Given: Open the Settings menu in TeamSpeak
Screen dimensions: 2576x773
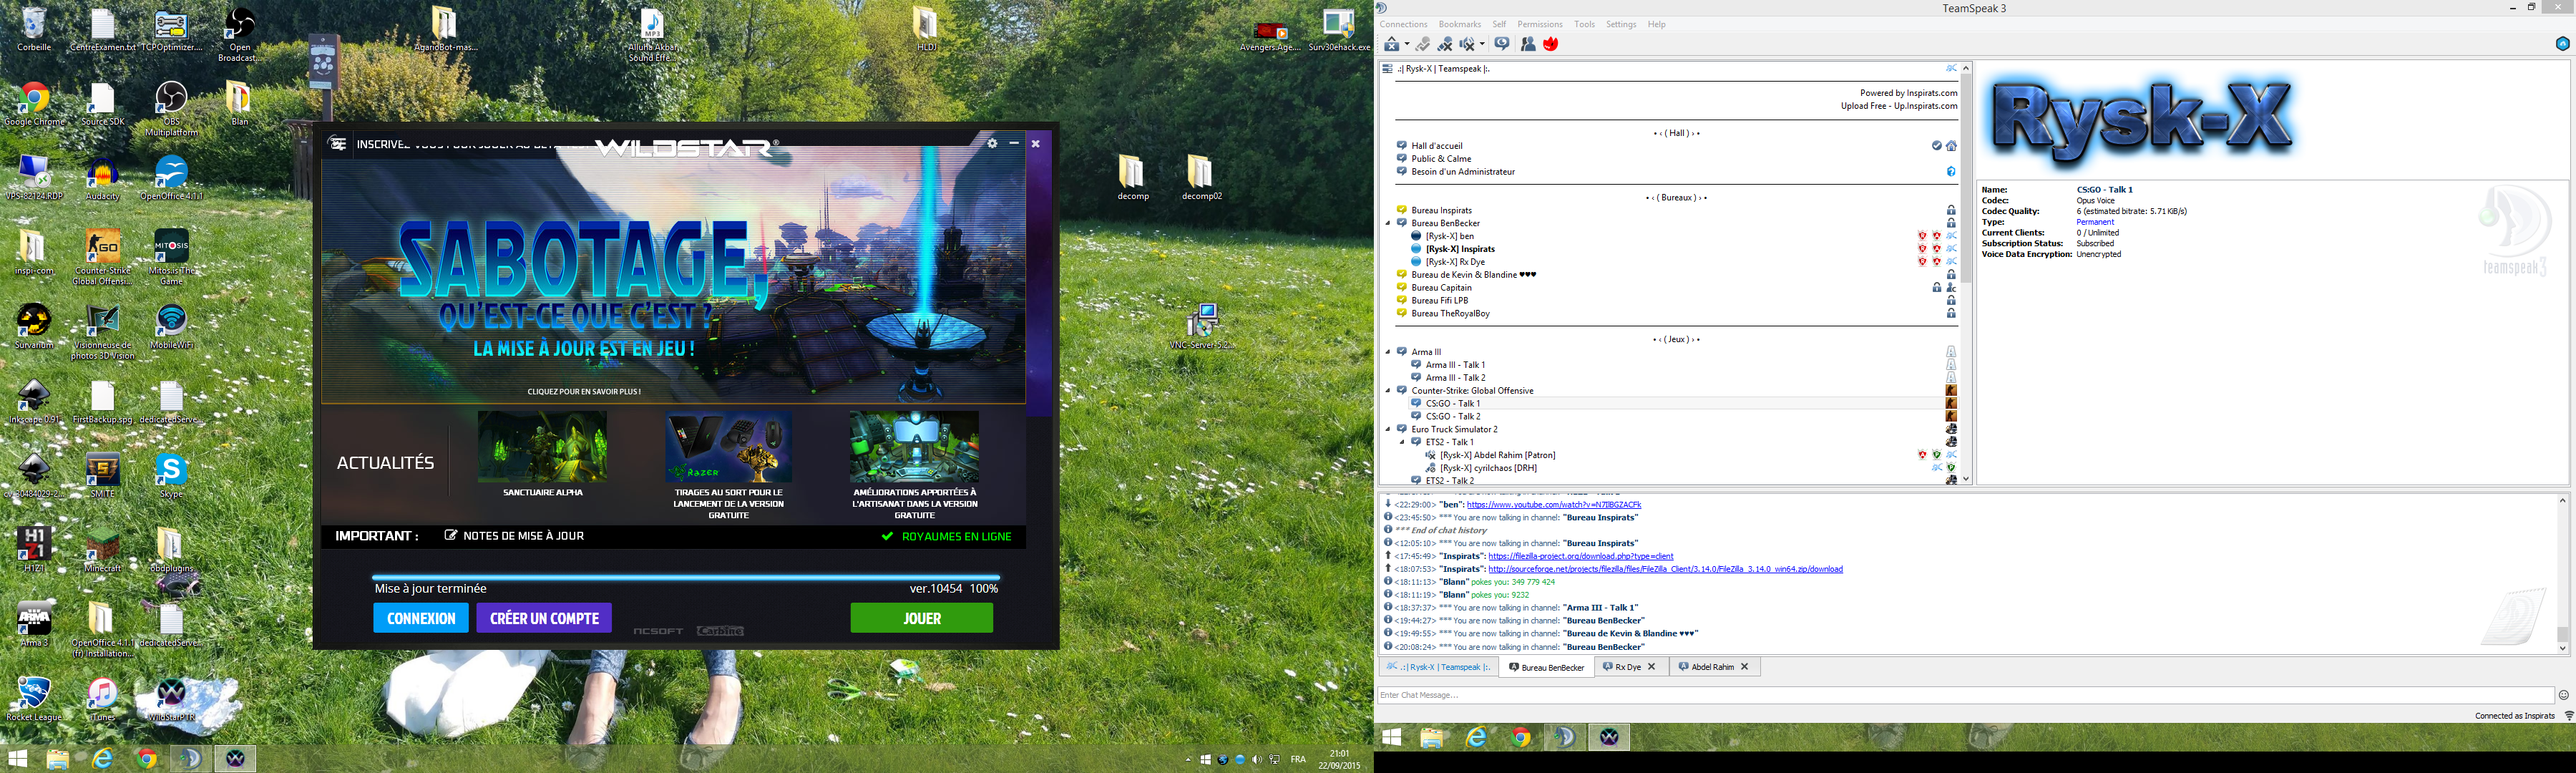Looking at the screenshot, I should click(x=1621, y=24).
